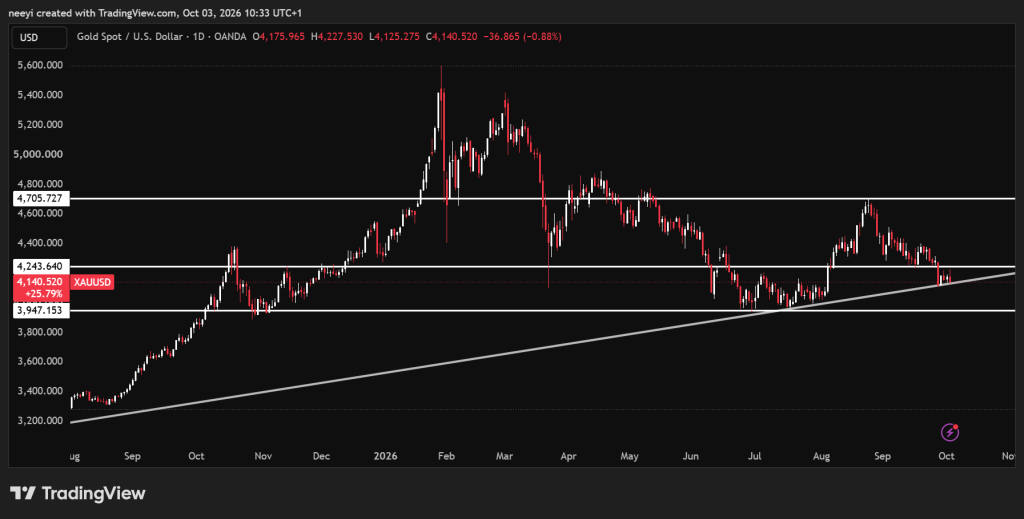Click the 1D interval label
This screenshot has width=1024, height=519.
tap(199, 37)
